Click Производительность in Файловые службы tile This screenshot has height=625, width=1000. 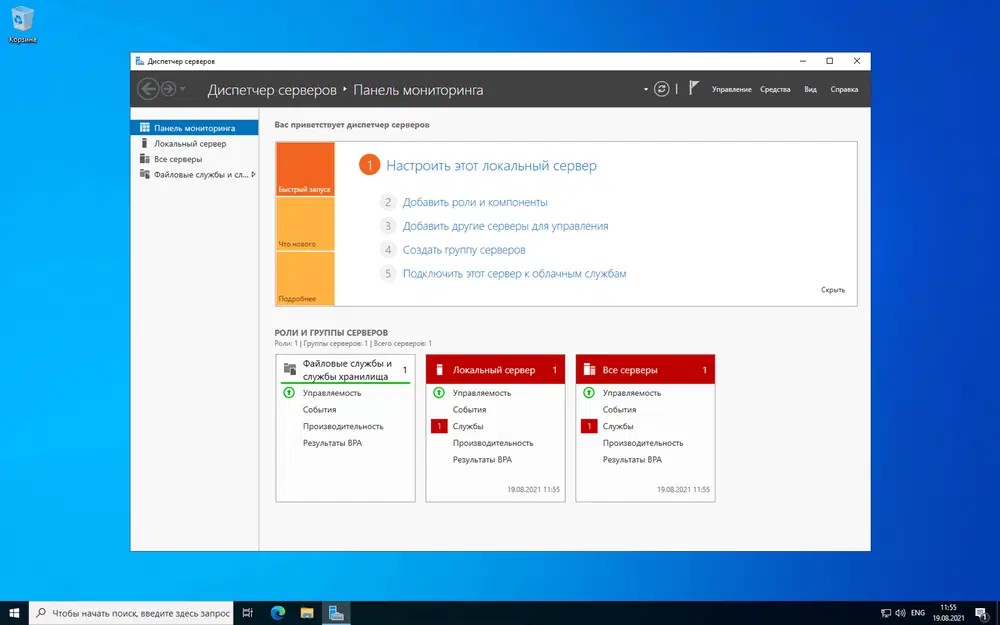pos(342,426)
